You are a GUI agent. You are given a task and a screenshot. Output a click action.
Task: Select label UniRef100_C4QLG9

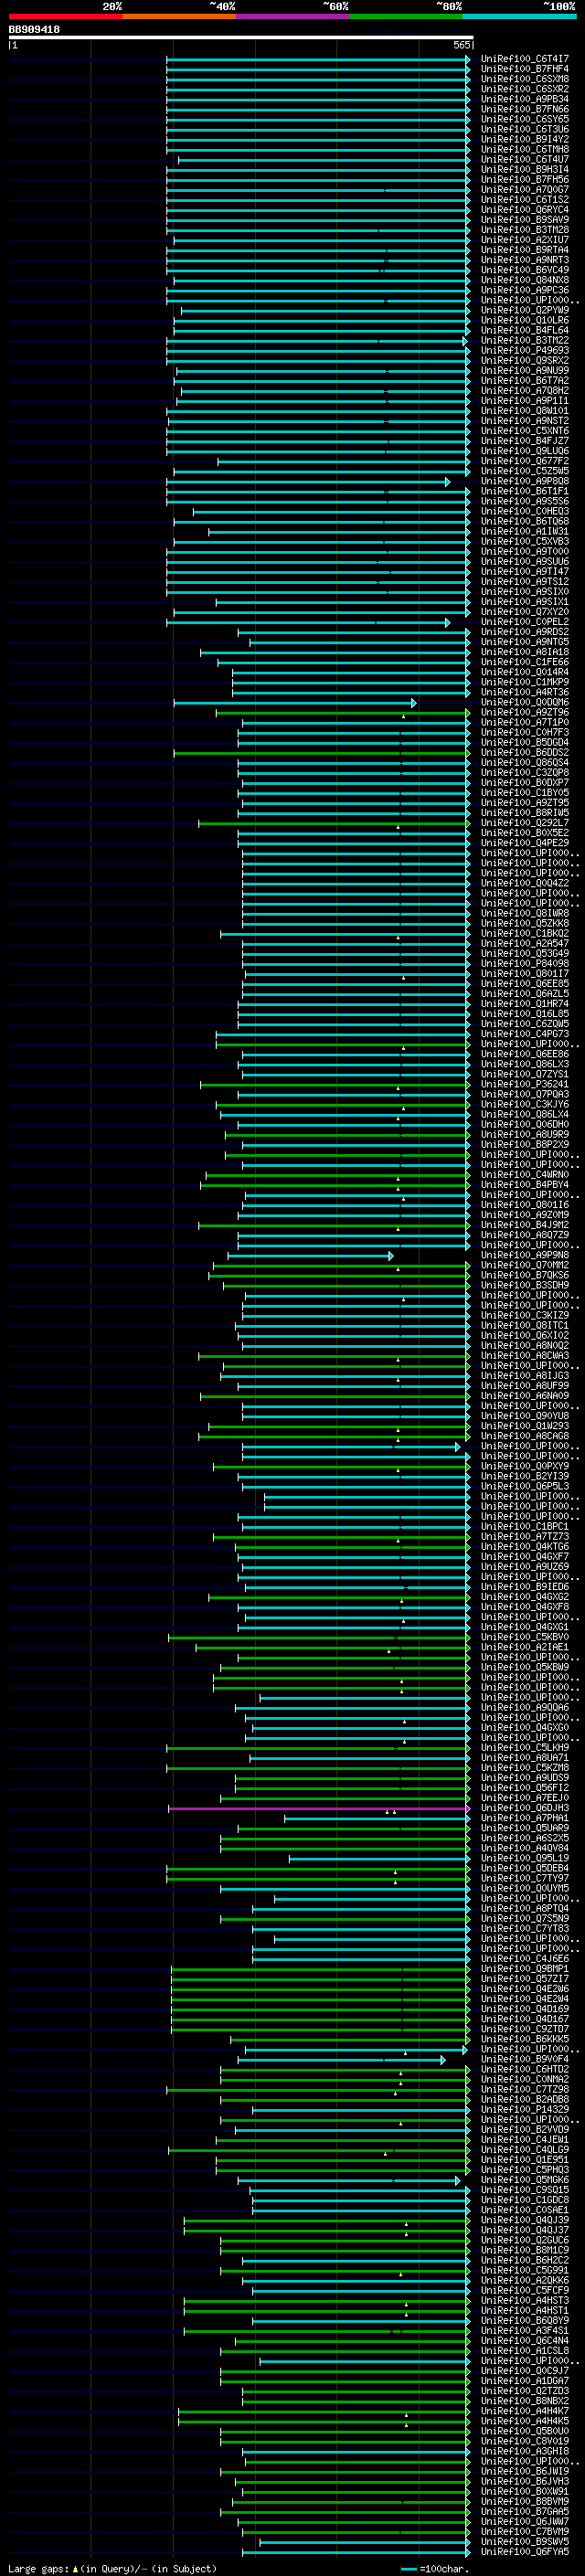tap(525, 2149)
